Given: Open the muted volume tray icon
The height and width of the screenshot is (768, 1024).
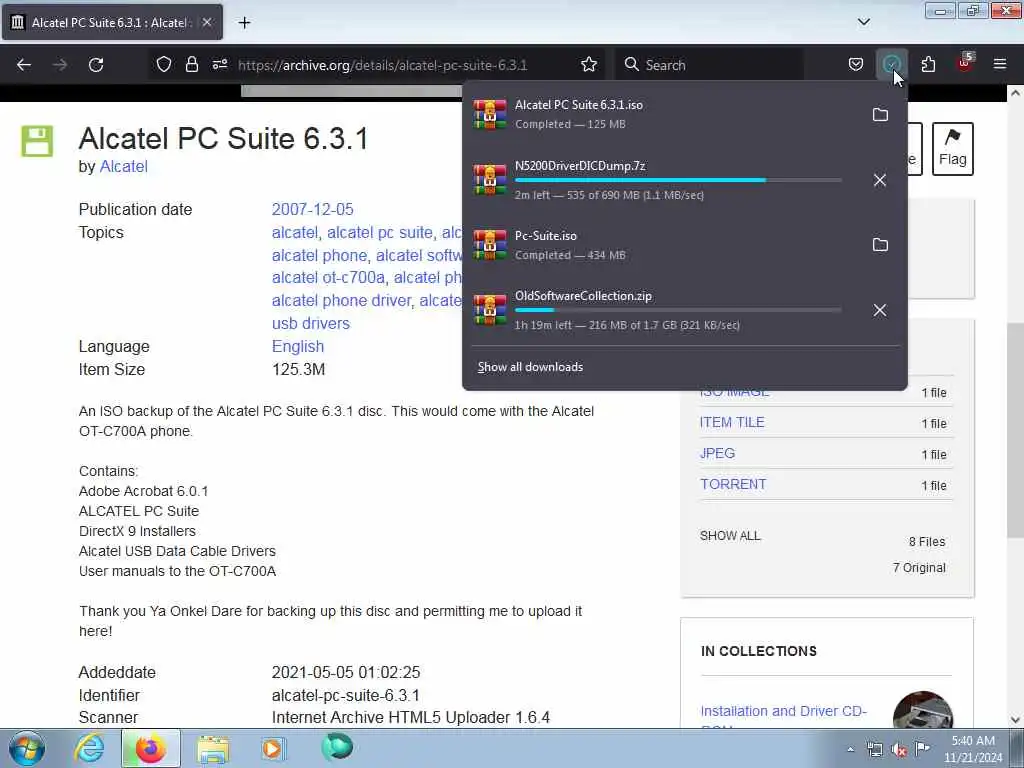Looking at the screenshot, I should click(x=899, y=750).
